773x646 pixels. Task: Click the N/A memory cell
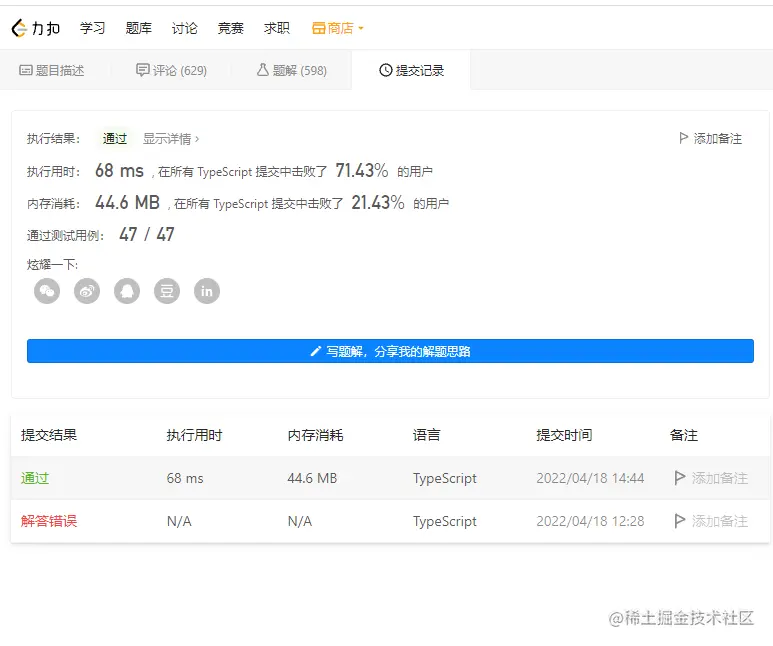(300, 521)
